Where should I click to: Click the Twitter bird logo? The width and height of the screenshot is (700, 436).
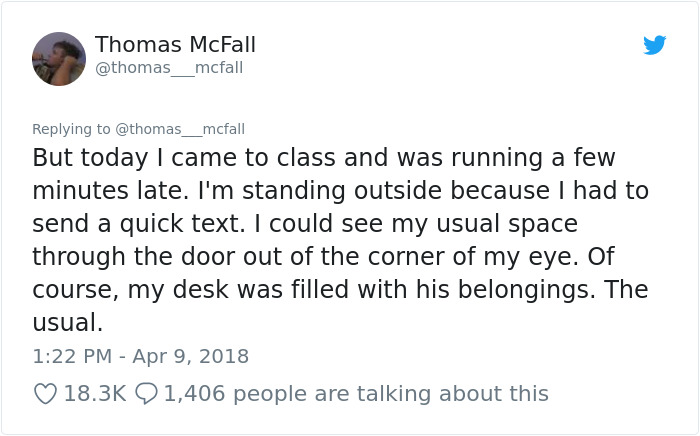coord(654,45)
